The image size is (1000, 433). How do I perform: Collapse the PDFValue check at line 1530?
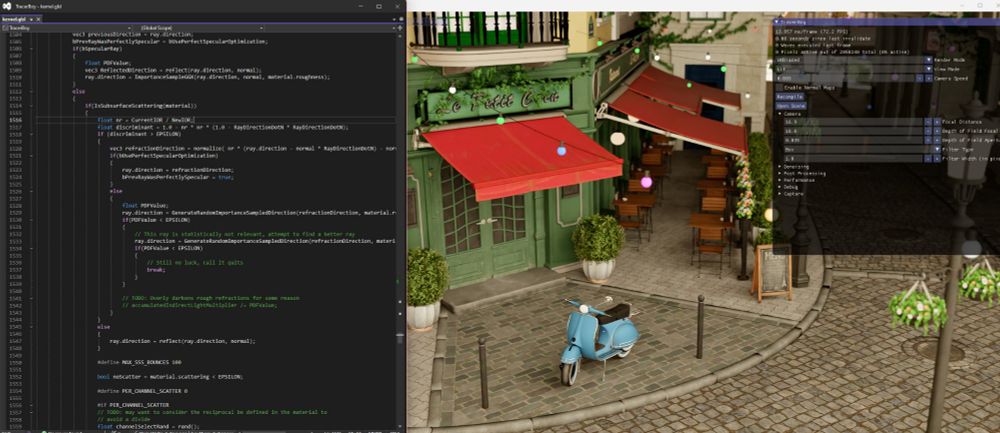coord(31,219)
